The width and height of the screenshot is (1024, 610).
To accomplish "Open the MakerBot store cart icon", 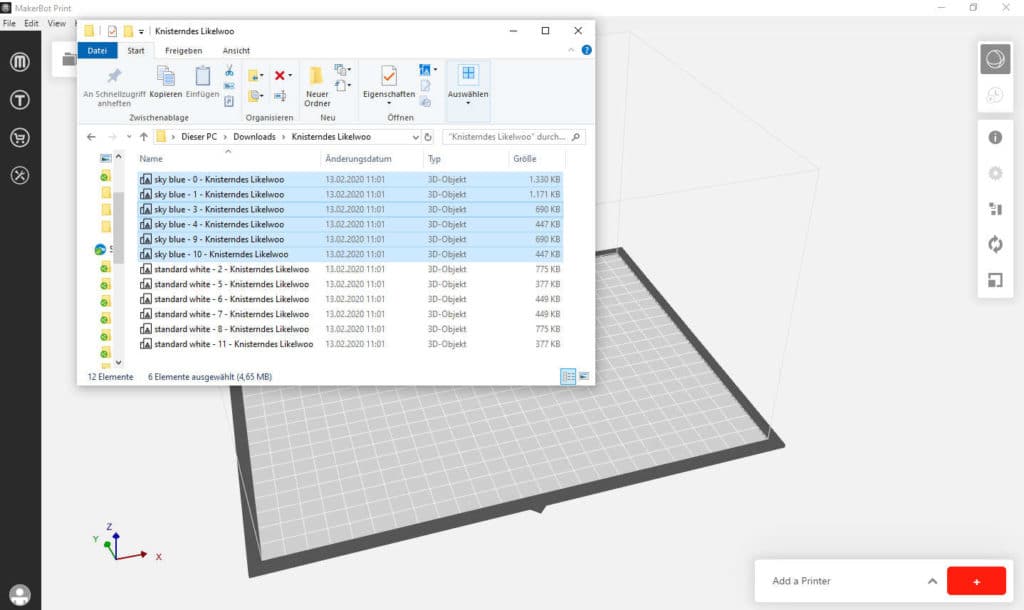I will (x=20, y=138).
